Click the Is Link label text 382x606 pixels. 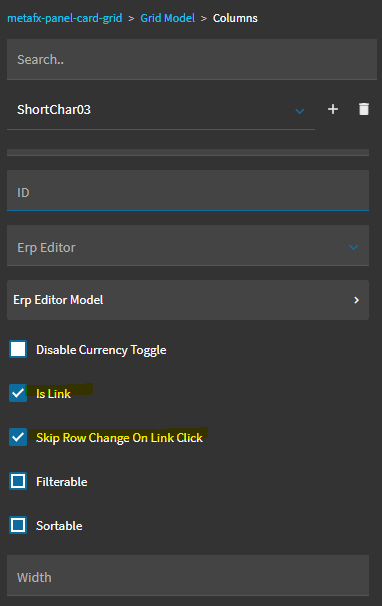click(53, 393)
